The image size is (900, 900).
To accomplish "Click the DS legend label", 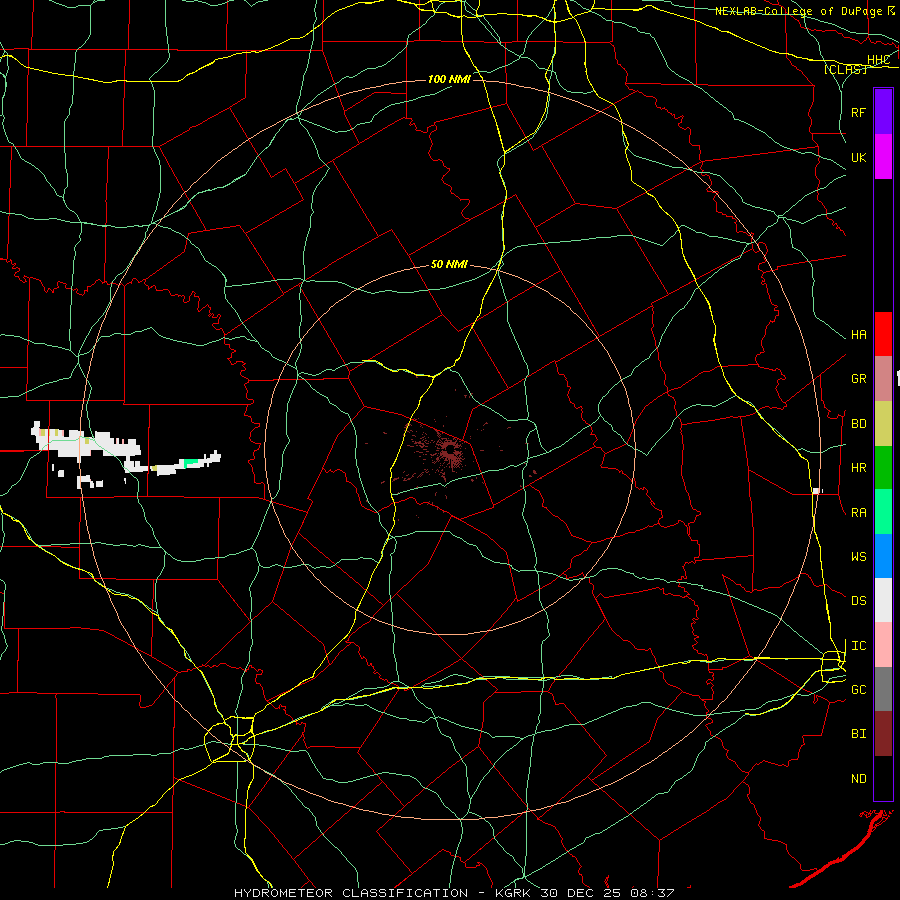I will coord(858,601).
